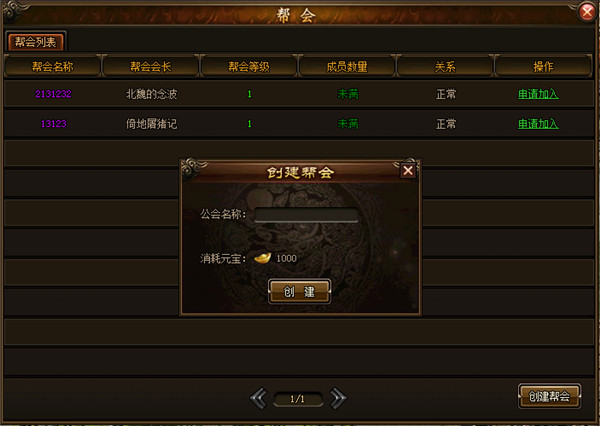The height and width of the screenshot is (426, 600).
Task: Select guild leader 倚地屠猪记
Action: pyautogui.click(x=152, y=124)
